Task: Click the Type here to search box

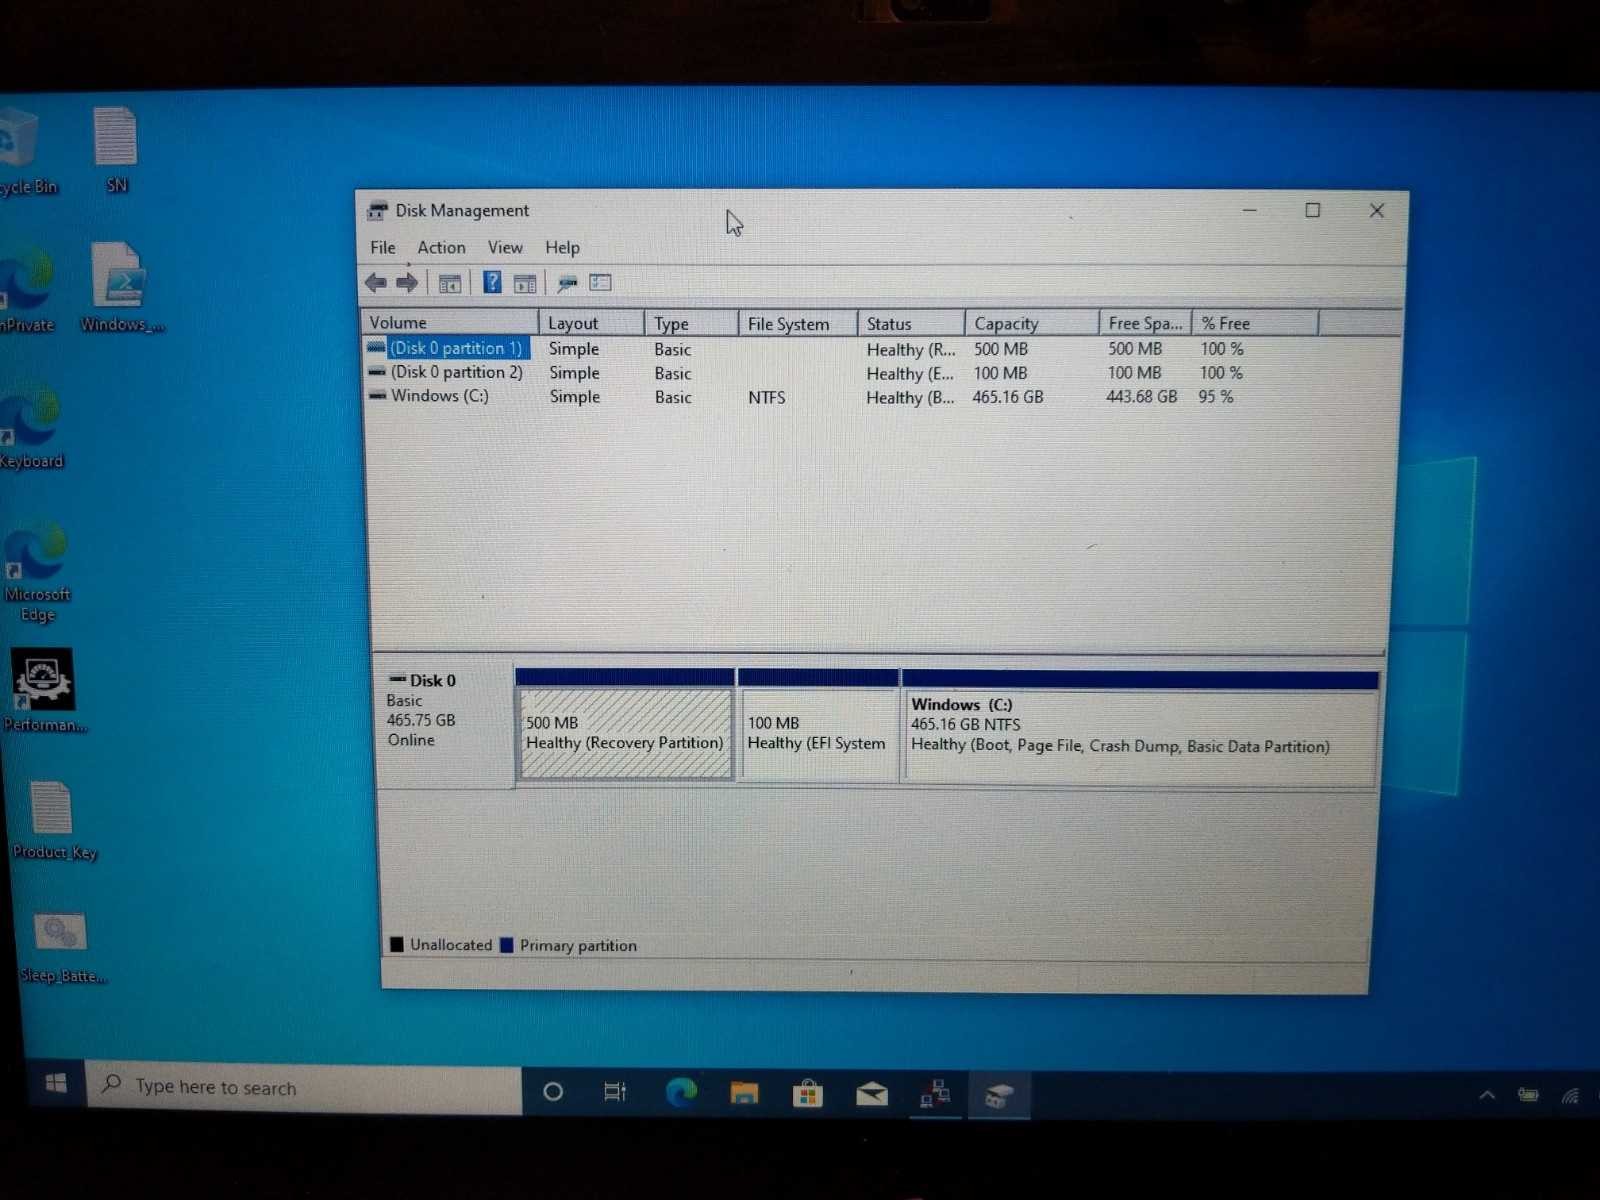Action: (305, 1087)
